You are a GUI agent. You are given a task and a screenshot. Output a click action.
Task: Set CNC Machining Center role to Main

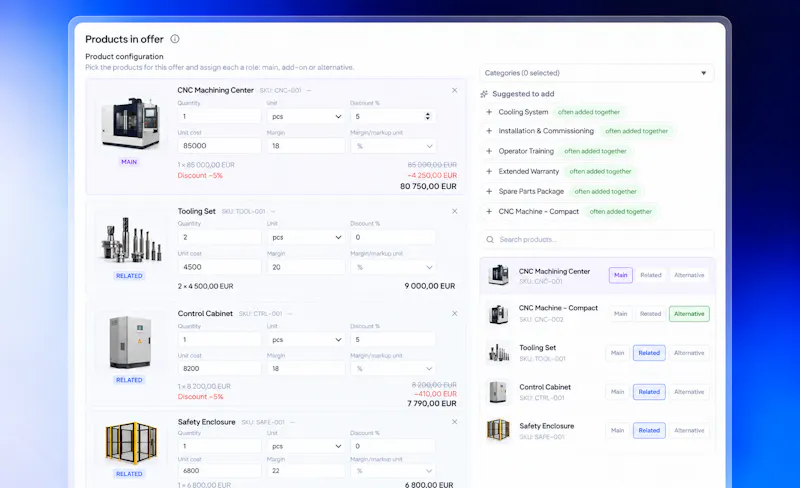click(620, 275)
